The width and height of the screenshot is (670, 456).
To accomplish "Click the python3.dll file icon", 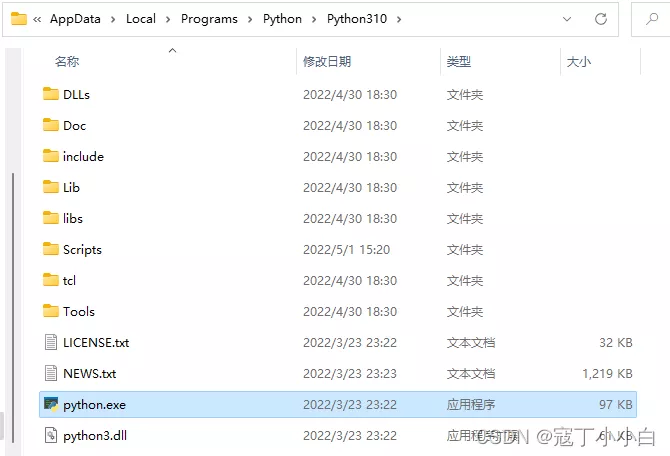I will click(51, 435).
